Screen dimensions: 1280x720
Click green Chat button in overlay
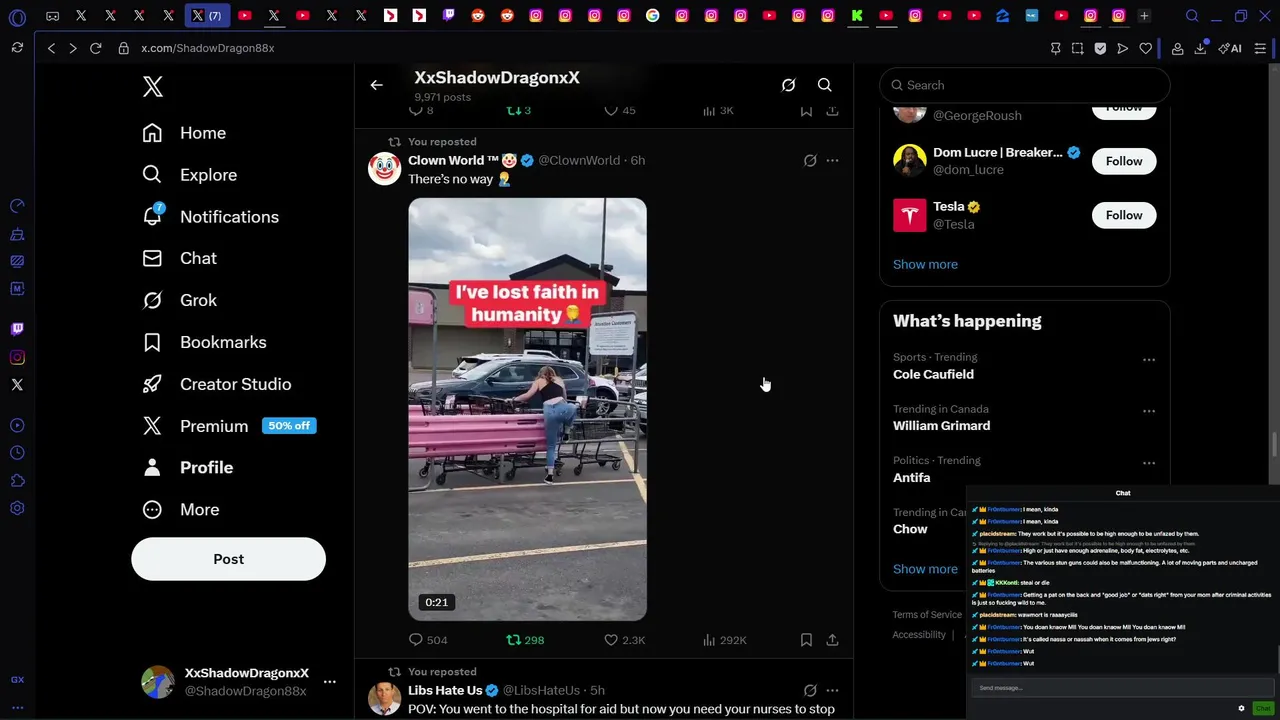coord(1262,708)
